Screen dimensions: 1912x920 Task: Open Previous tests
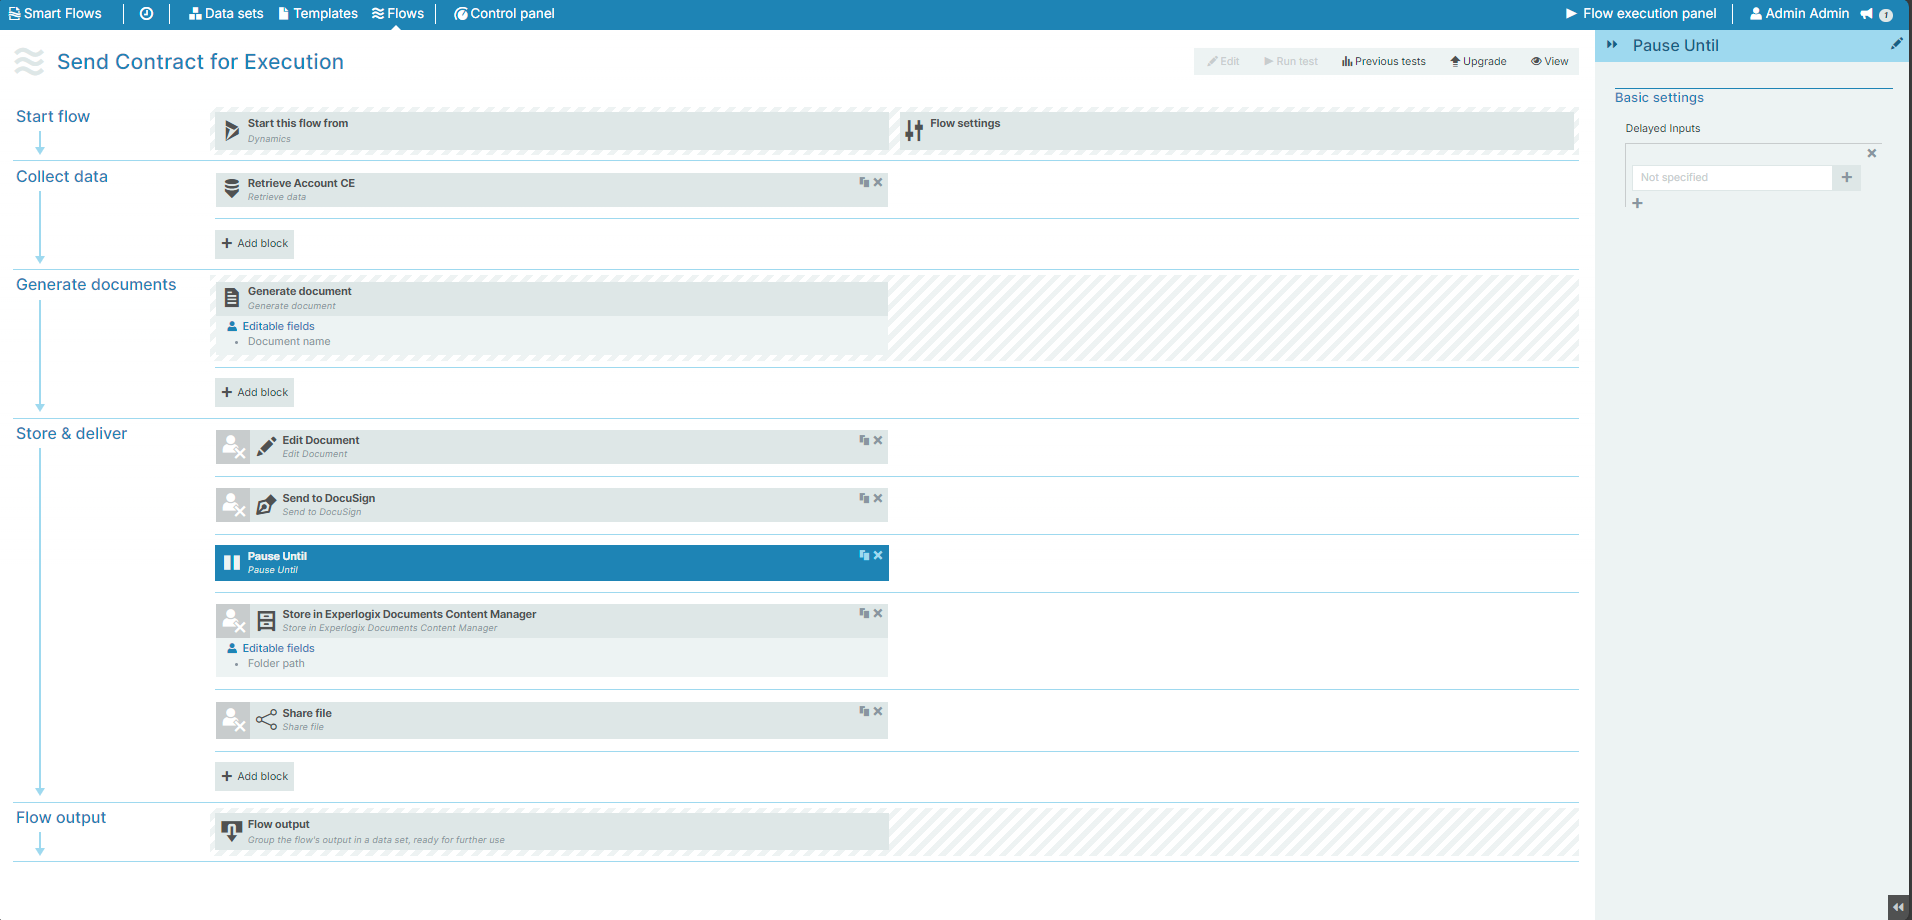click(1384, 62)
